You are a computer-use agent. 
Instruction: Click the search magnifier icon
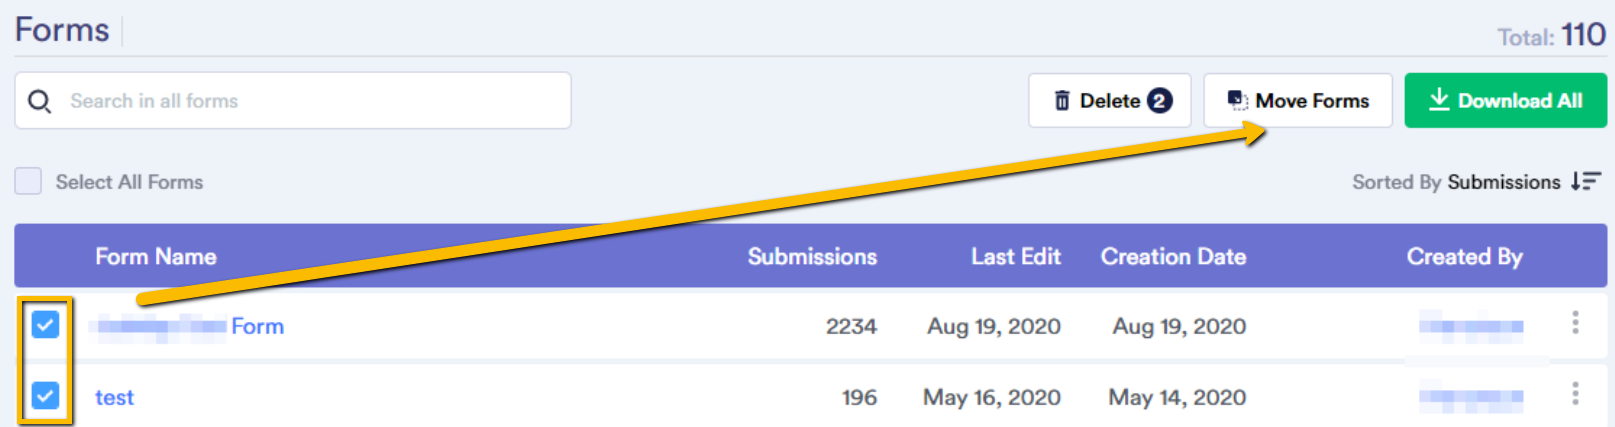pyautogui.click(x=39, y=101)
